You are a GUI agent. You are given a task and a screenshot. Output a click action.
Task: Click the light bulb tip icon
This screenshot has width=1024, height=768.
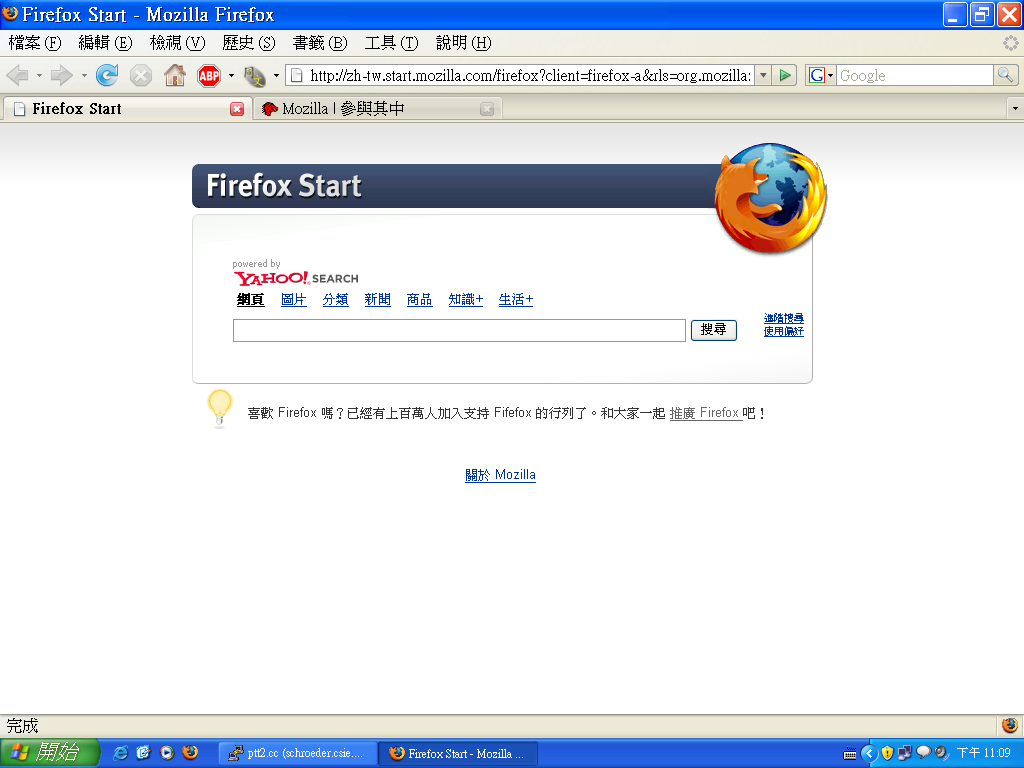tap(220, 409)
